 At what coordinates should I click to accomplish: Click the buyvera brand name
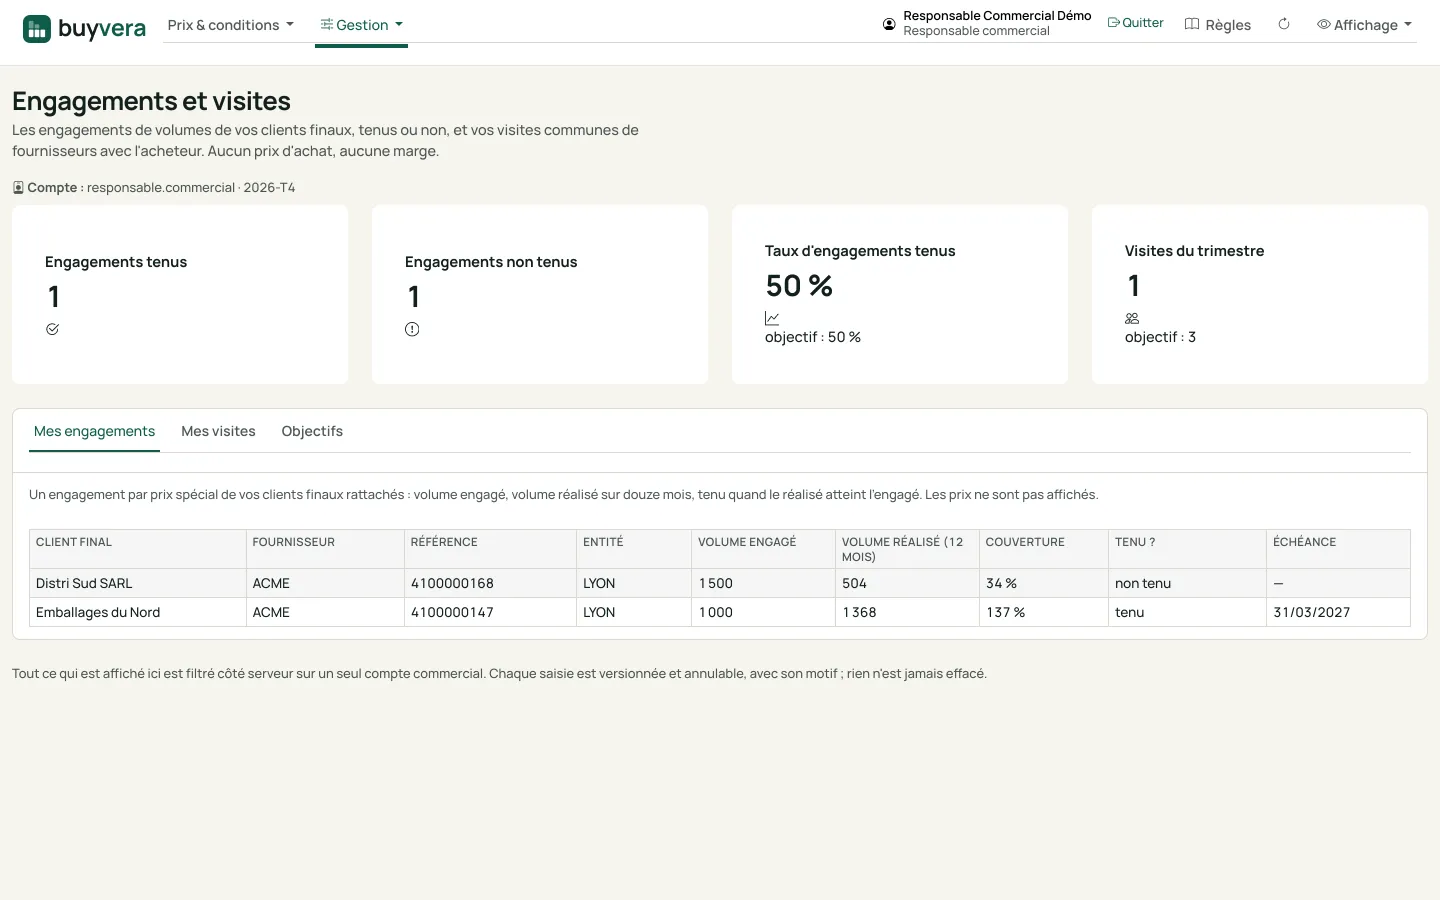pos(102,28)
